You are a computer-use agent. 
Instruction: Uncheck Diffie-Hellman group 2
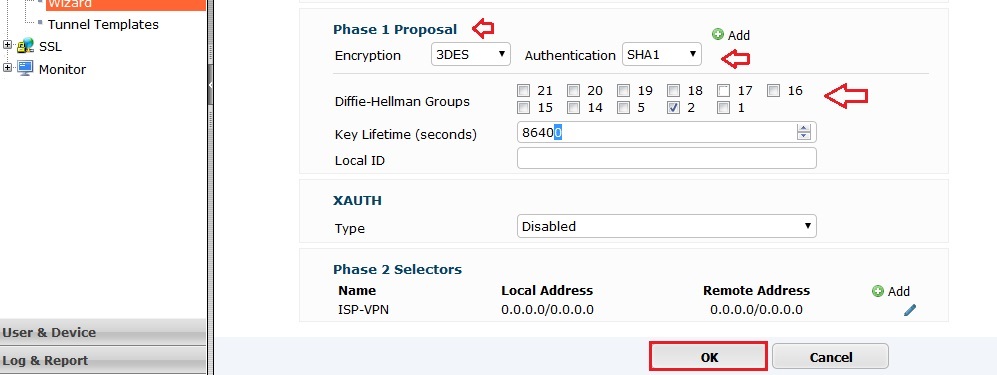pyautogui.click(x=674, y=108)
